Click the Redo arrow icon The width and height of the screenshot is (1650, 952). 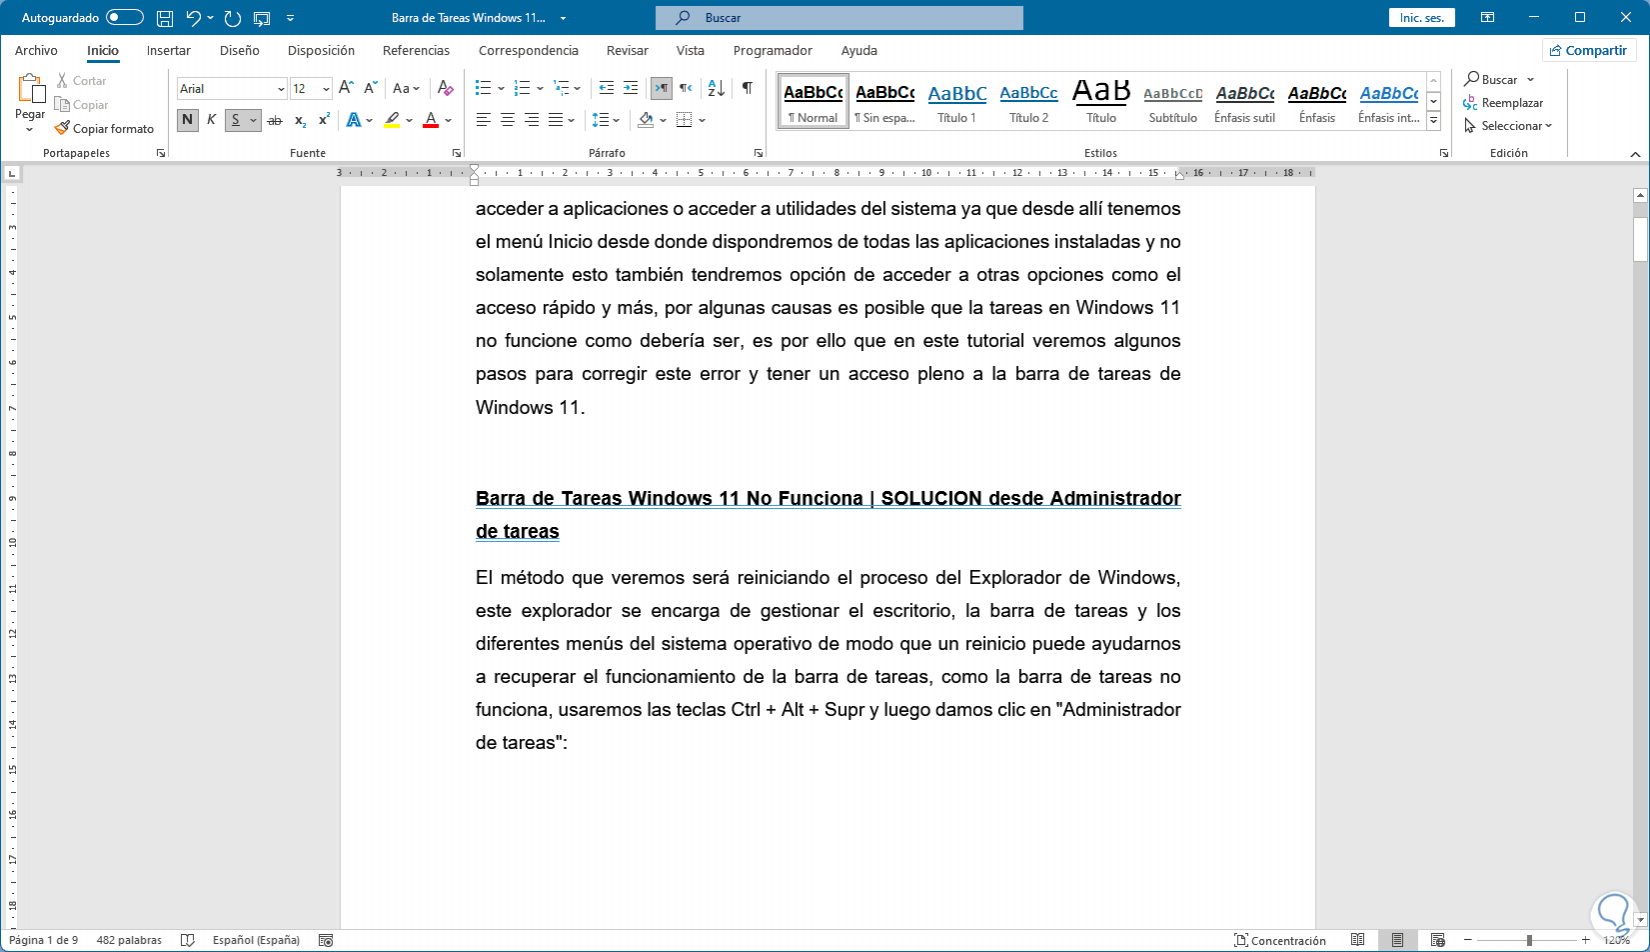point(233,18)
